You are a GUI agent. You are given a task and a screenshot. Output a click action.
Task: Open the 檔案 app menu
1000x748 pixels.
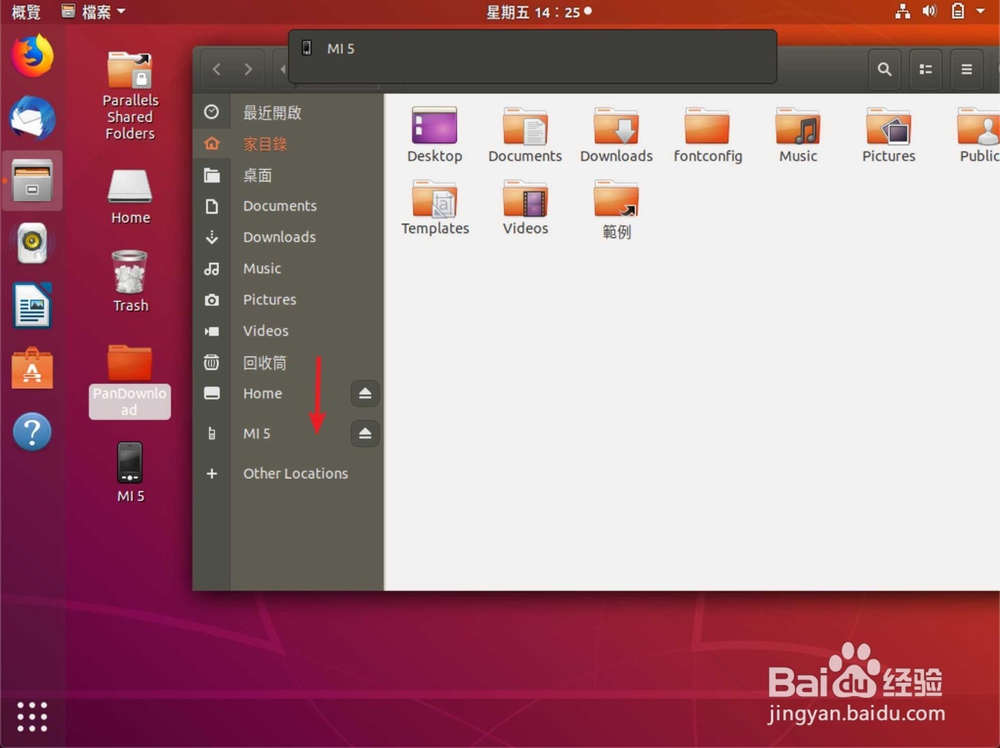(x=93, y=11)
